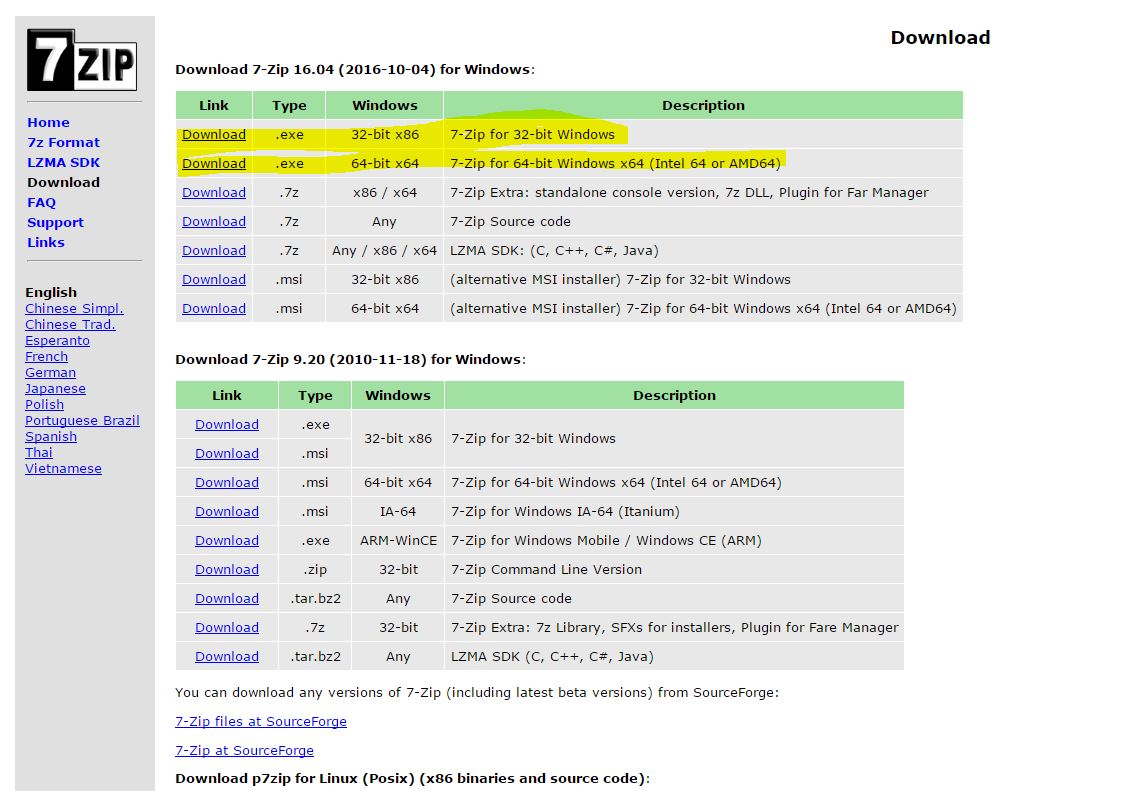
Task: Go to the 7z Format page
Action: coord(64,143)
